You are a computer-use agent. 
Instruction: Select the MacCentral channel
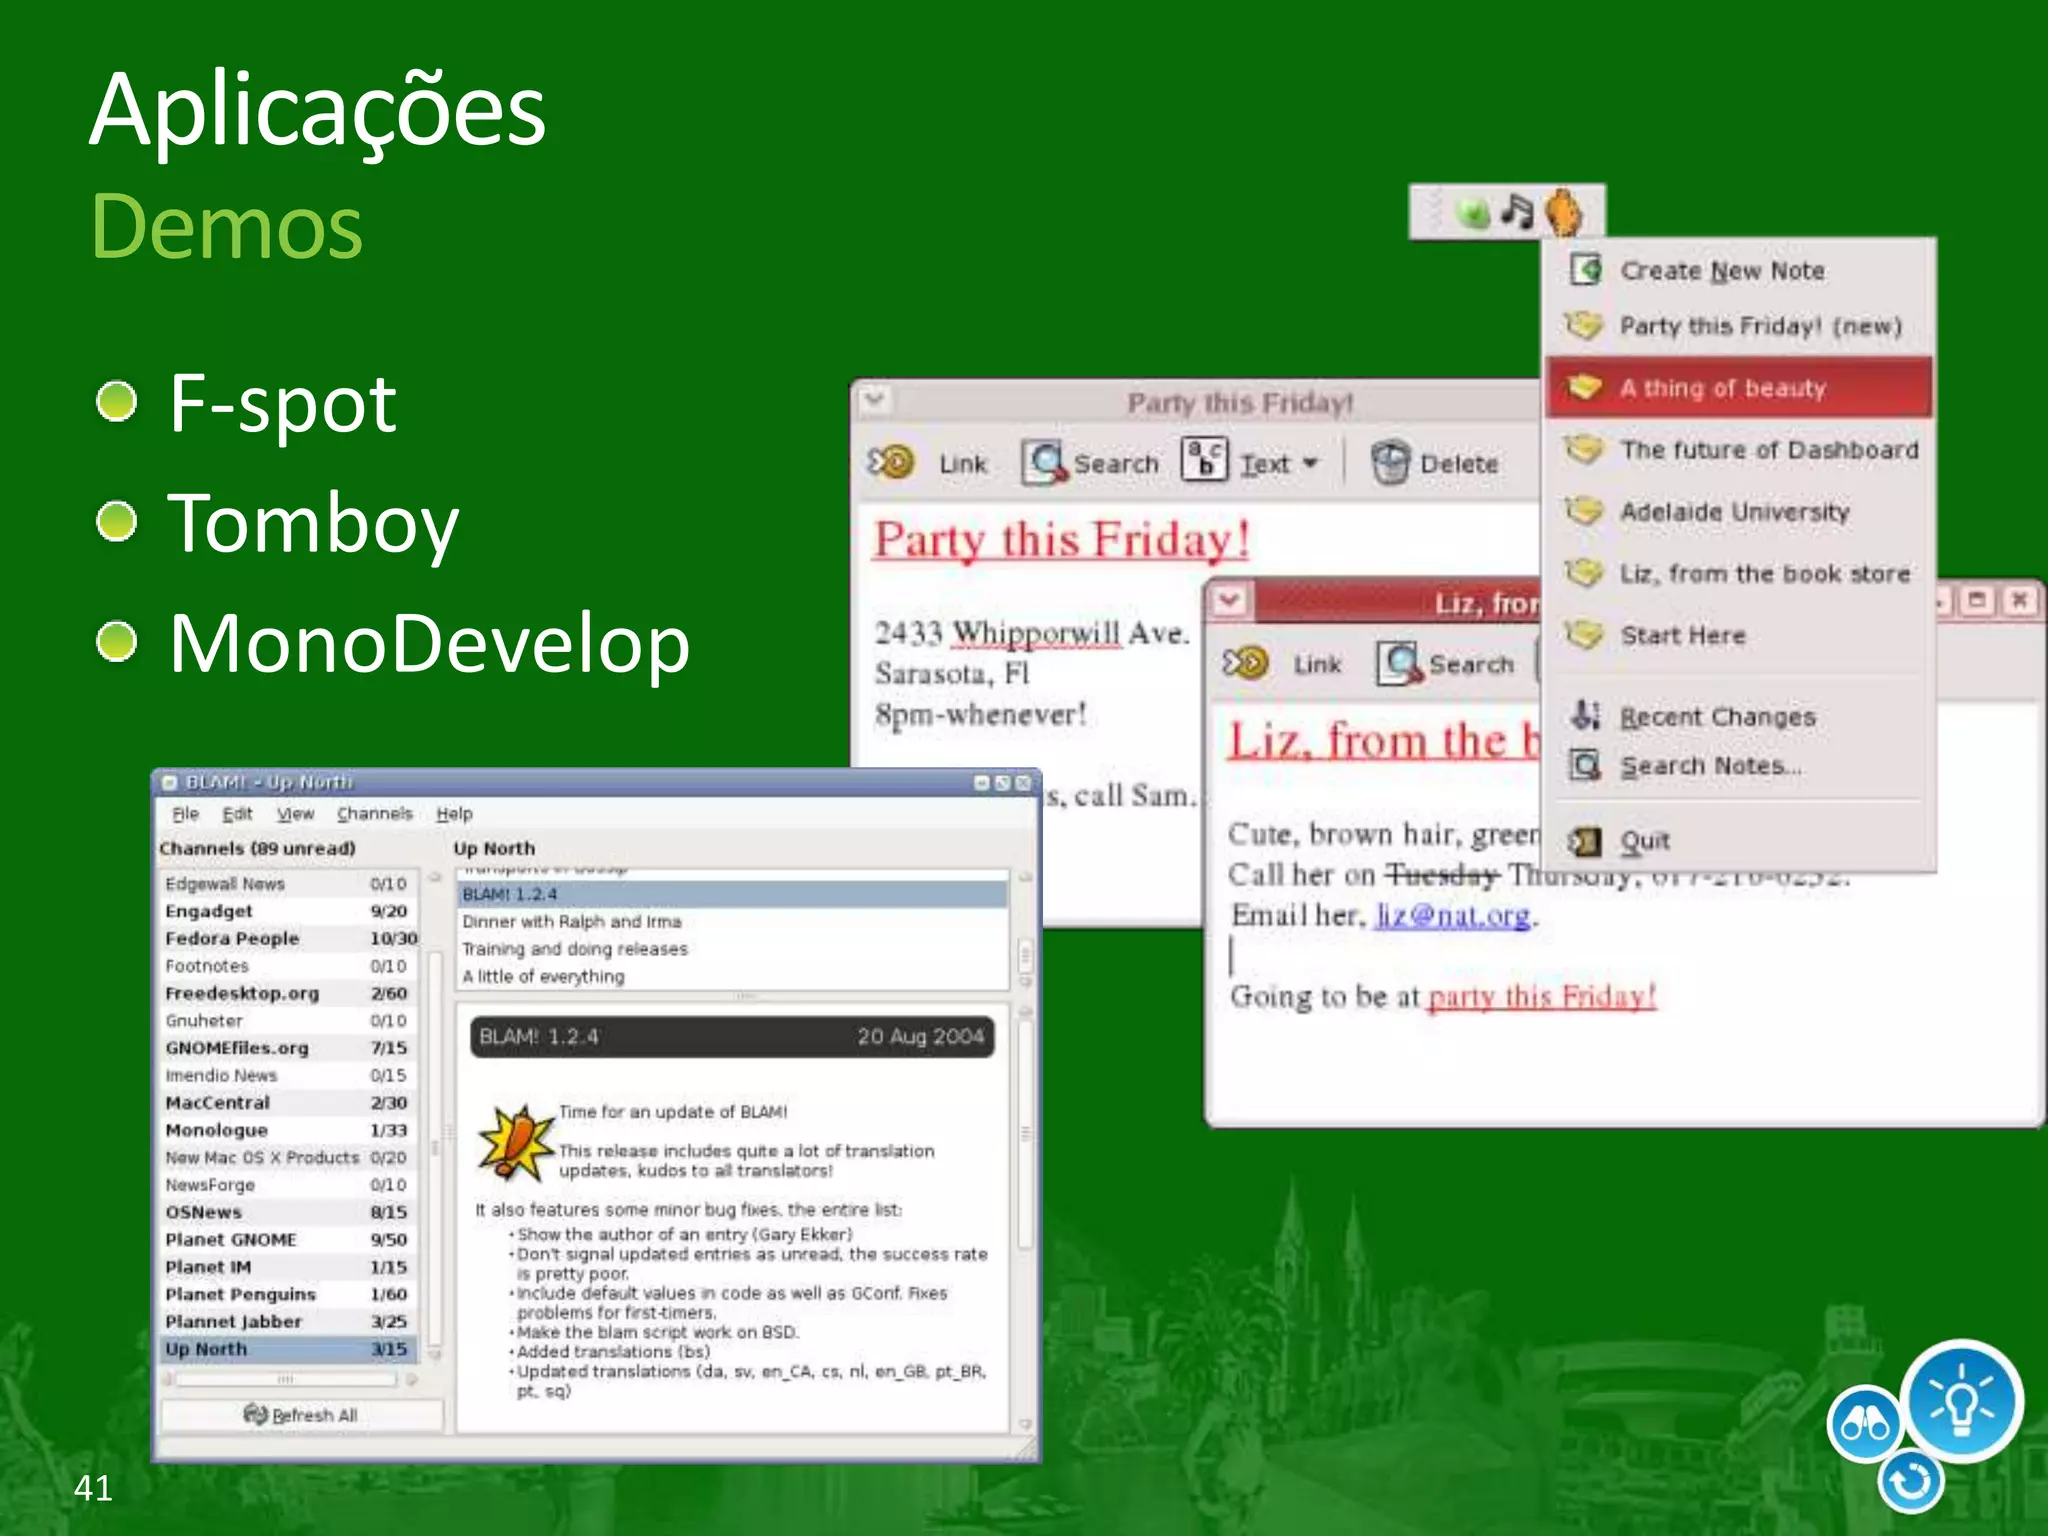tap(287, 1102)
